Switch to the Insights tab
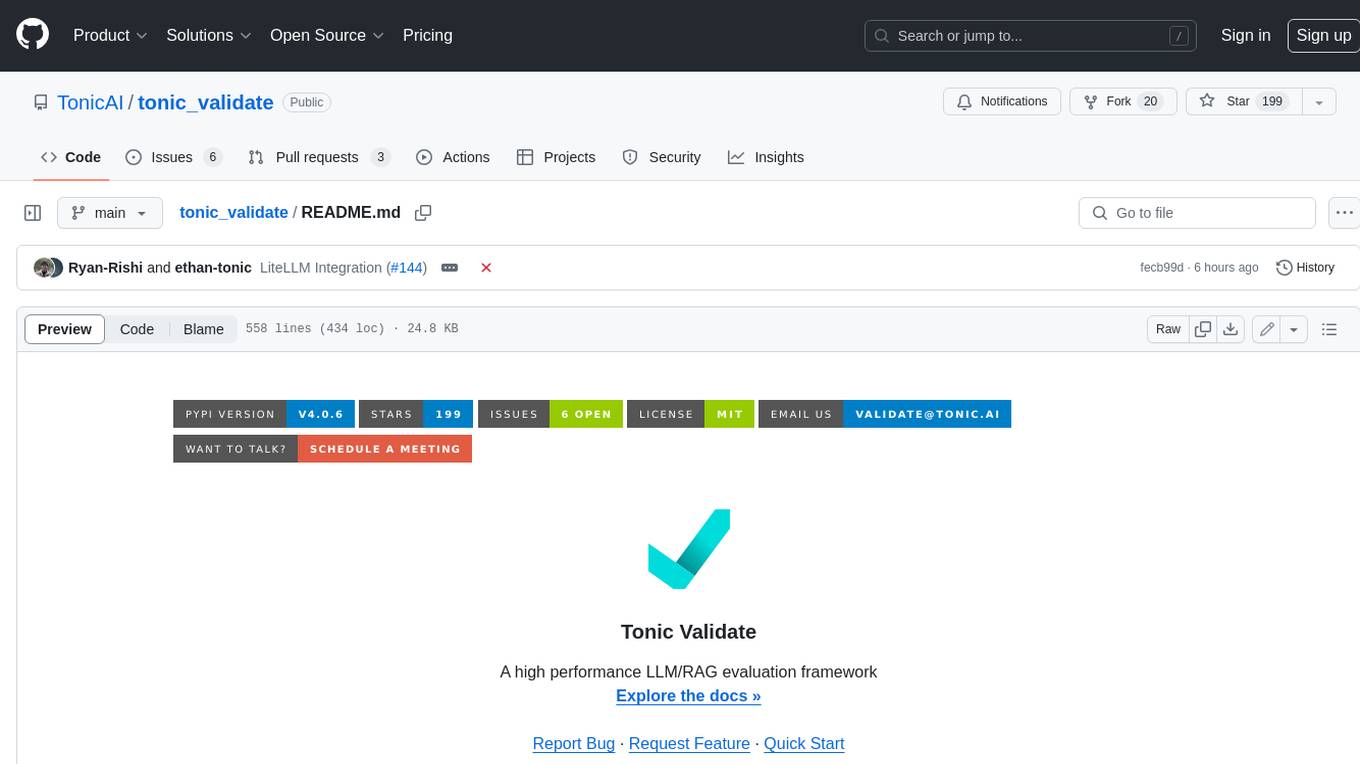The width and height of the screenshot is (1360, 764). coord(766,157)
